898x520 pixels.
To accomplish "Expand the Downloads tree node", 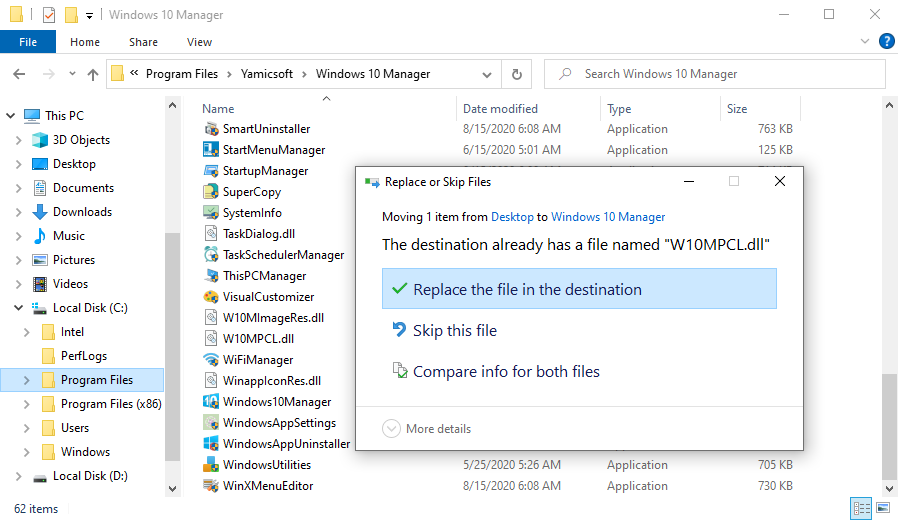I will click(18, 212).
